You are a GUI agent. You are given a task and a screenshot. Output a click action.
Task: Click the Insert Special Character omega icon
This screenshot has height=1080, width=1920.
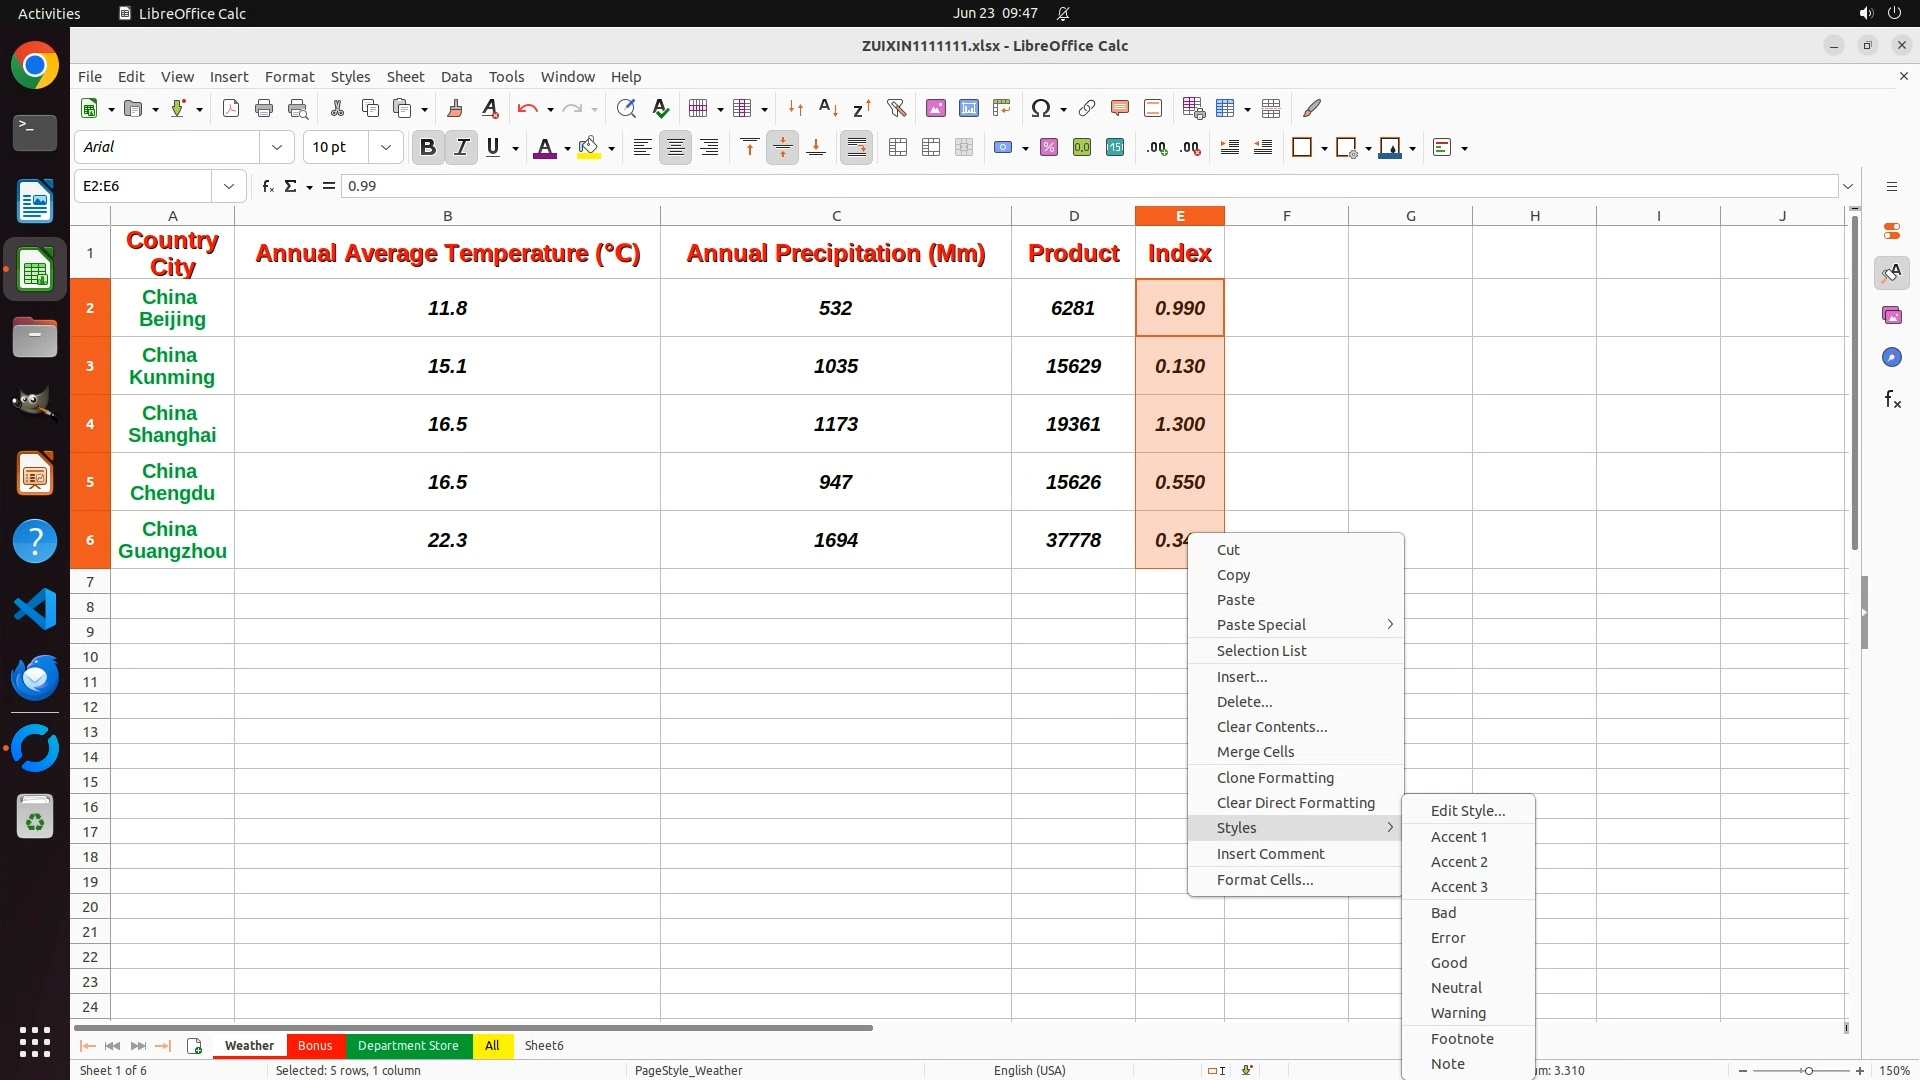[1040, 108]
